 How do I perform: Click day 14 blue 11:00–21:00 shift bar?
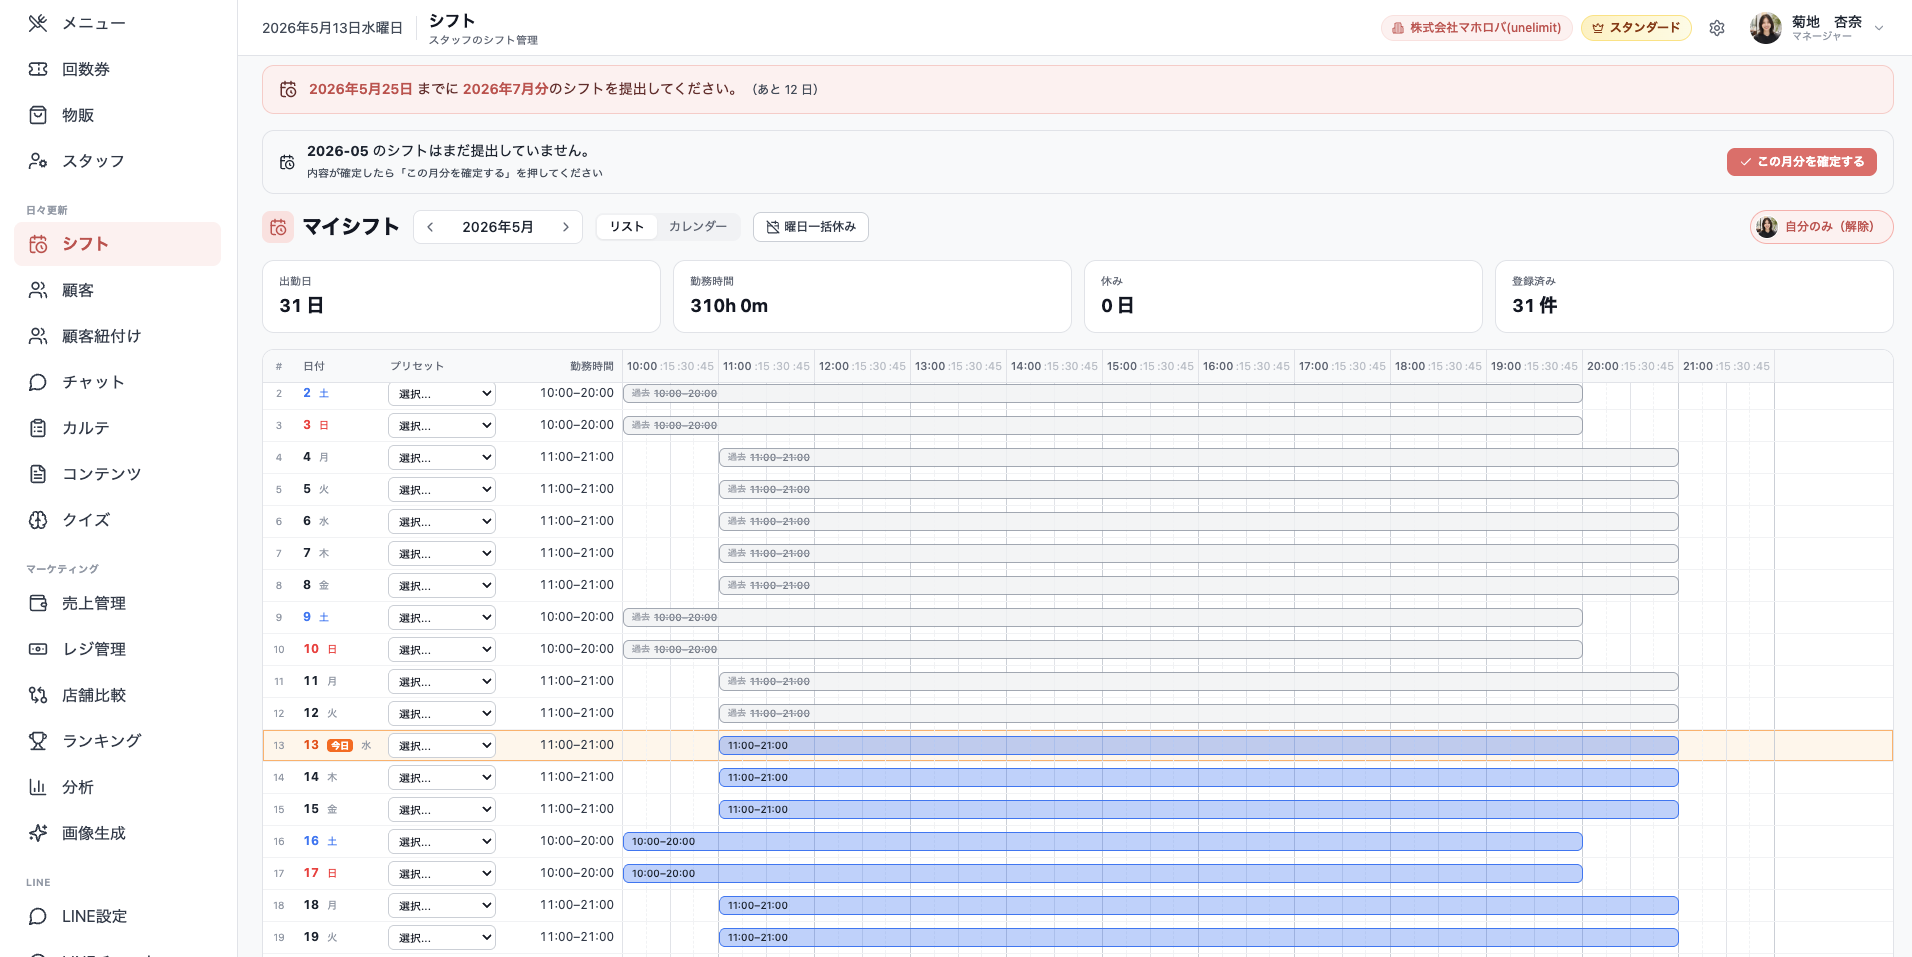pos(1198,778)
